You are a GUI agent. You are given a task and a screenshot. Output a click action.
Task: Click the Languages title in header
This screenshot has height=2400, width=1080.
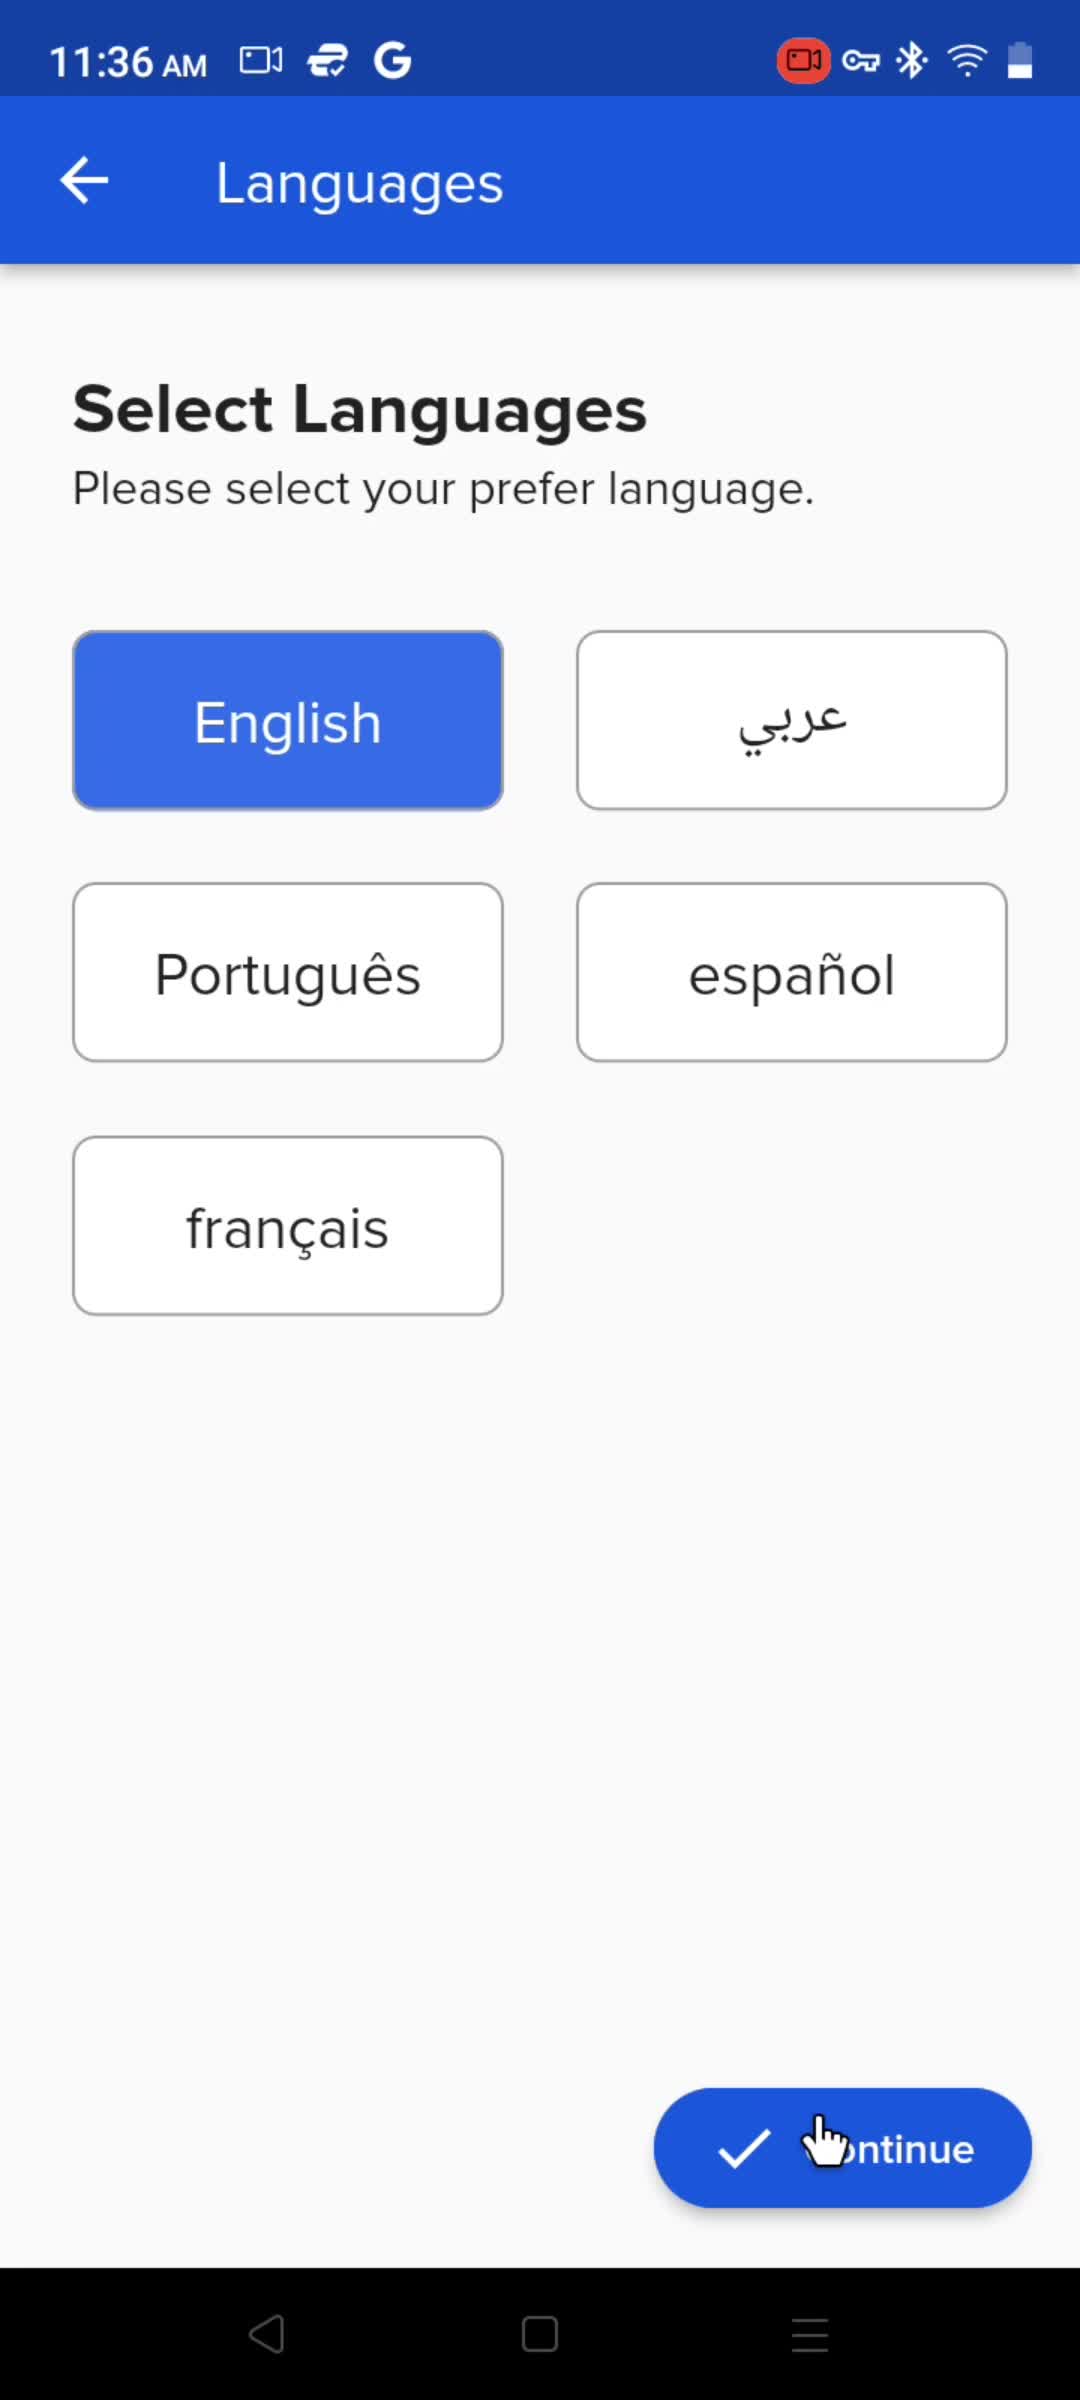point(360,183)
